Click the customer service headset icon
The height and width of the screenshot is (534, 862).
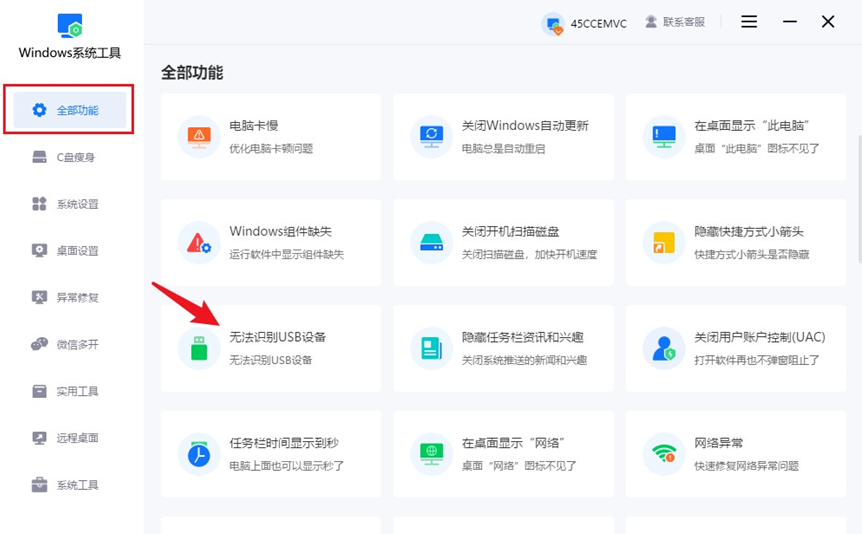[651, 22]
